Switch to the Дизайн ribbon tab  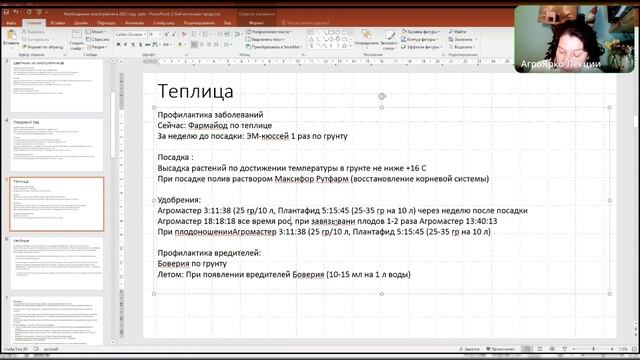(81, 23)
